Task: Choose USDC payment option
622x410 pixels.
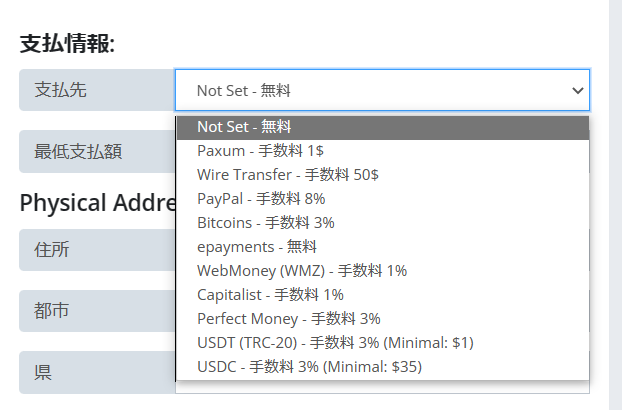Action: click(x=382, y=366)
